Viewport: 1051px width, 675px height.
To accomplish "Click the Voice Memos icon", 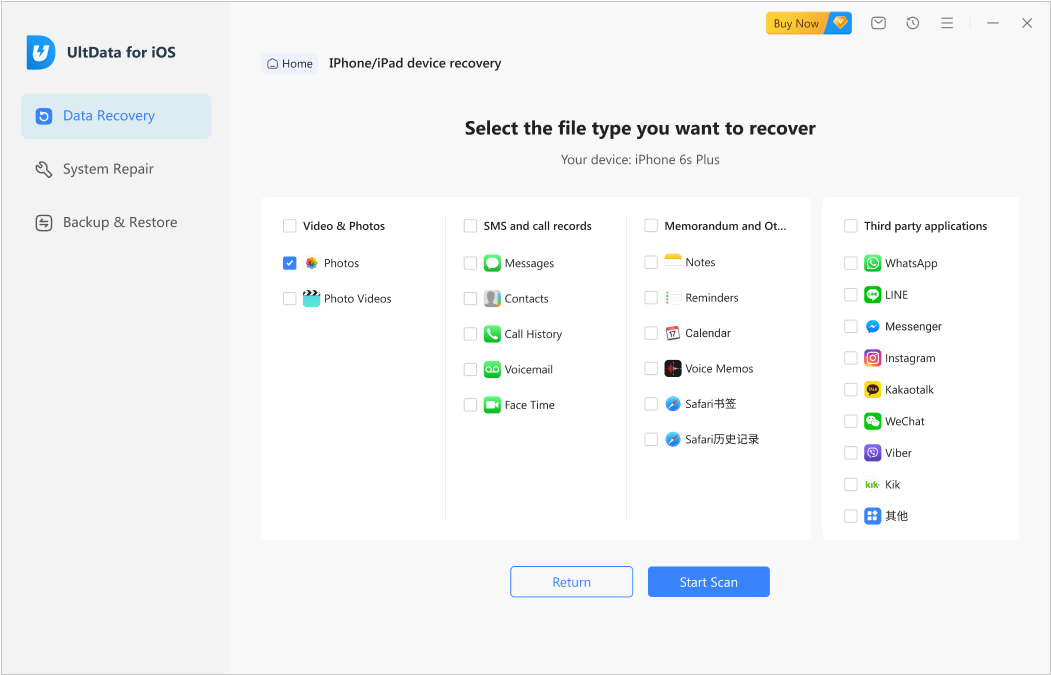I will pyautogui.click(x=673, y=369).
